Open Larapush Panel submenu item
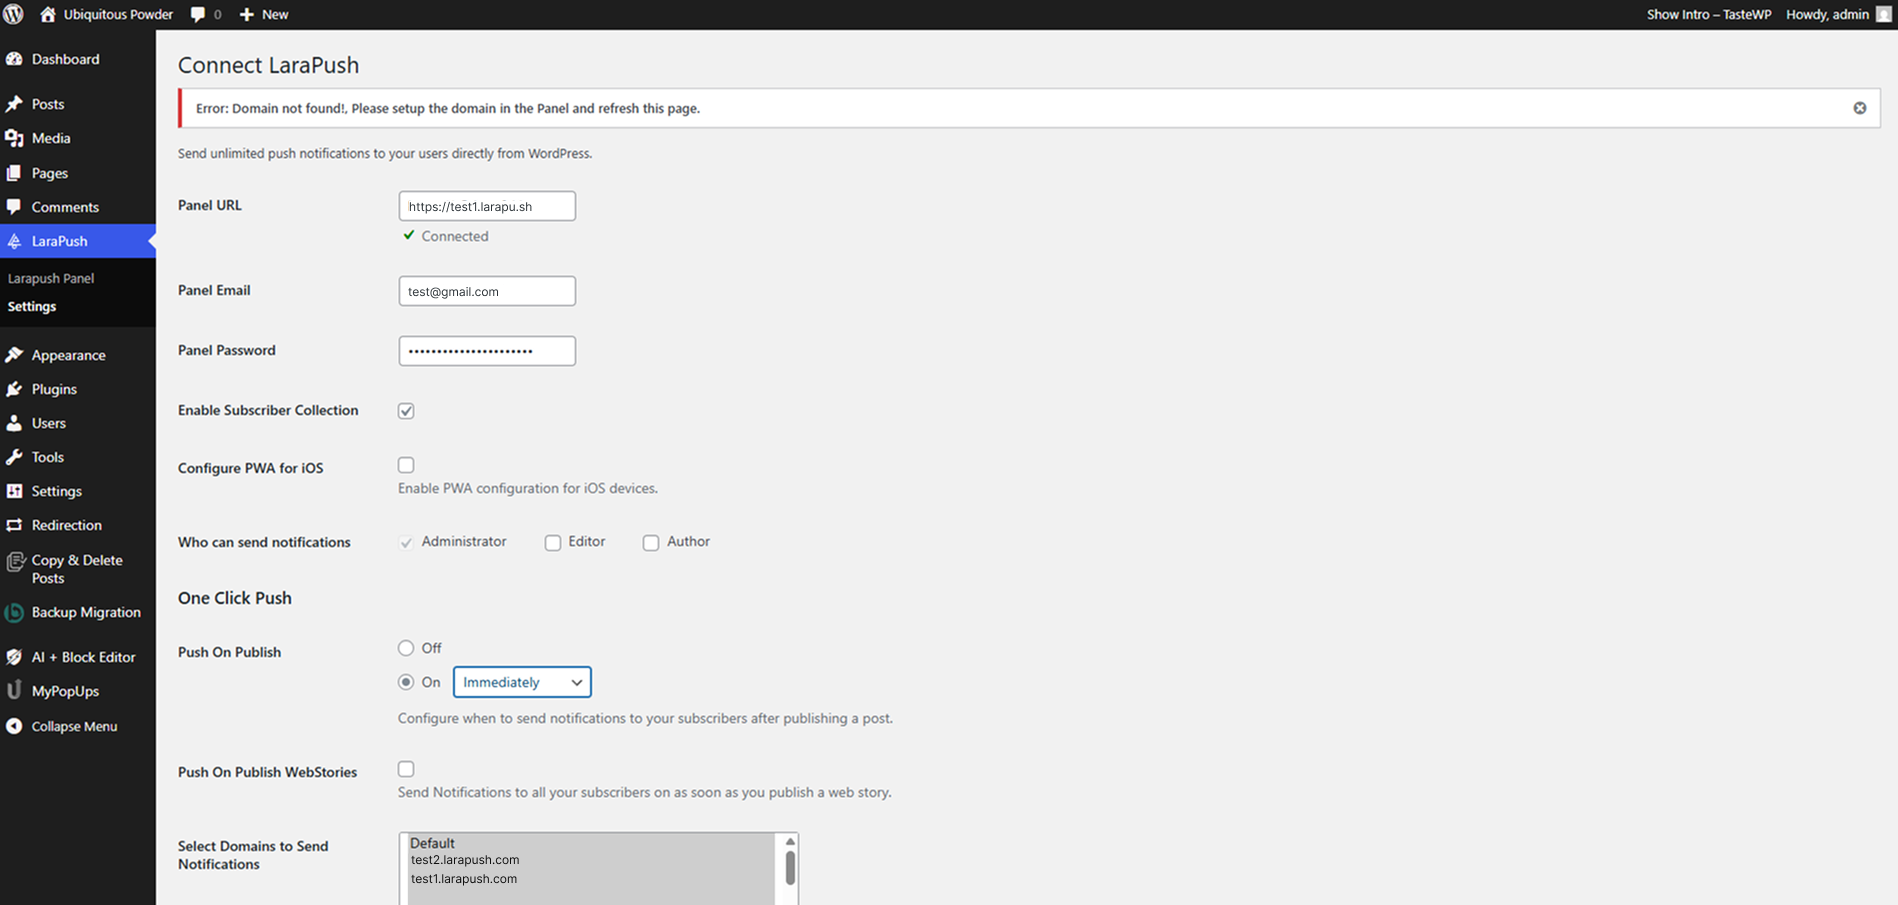 (x=51, y=278)
